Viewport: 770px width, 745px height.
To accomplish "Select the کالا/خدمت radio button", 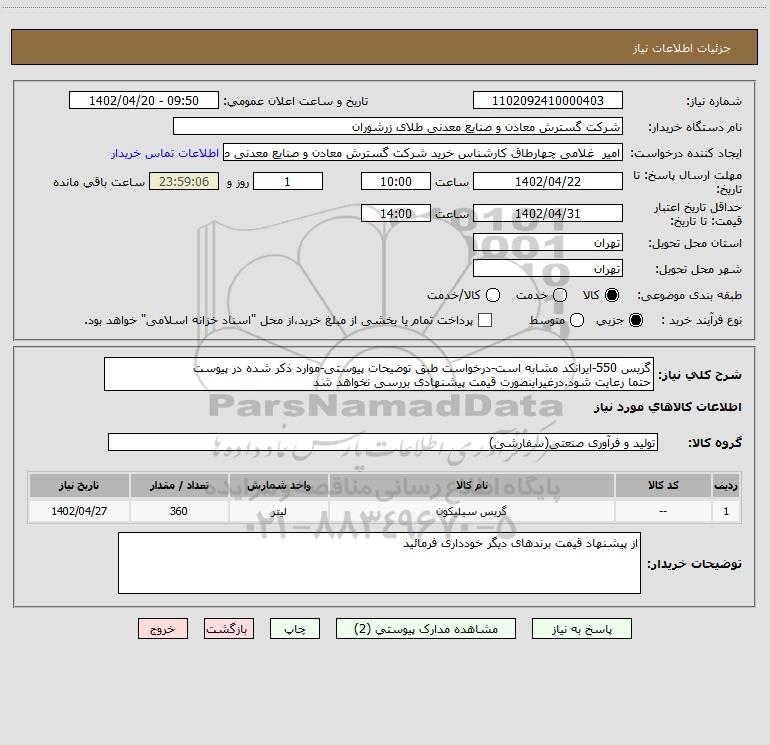I will (x=493, y=295).
